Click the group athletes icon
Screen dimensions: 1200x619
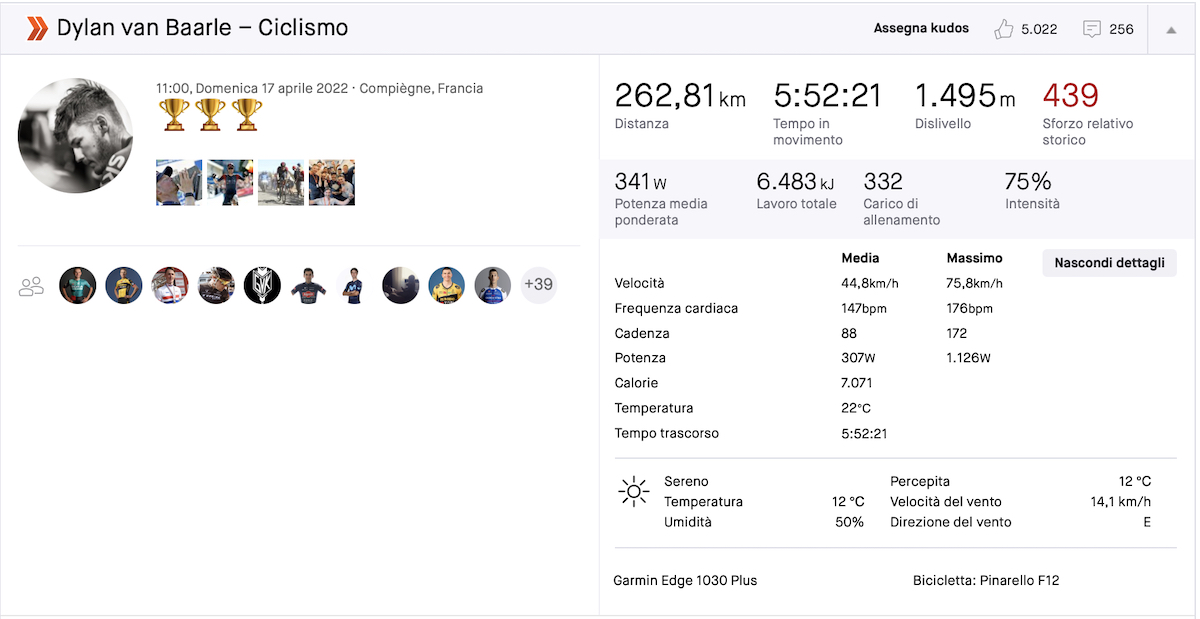coord(32,287)
